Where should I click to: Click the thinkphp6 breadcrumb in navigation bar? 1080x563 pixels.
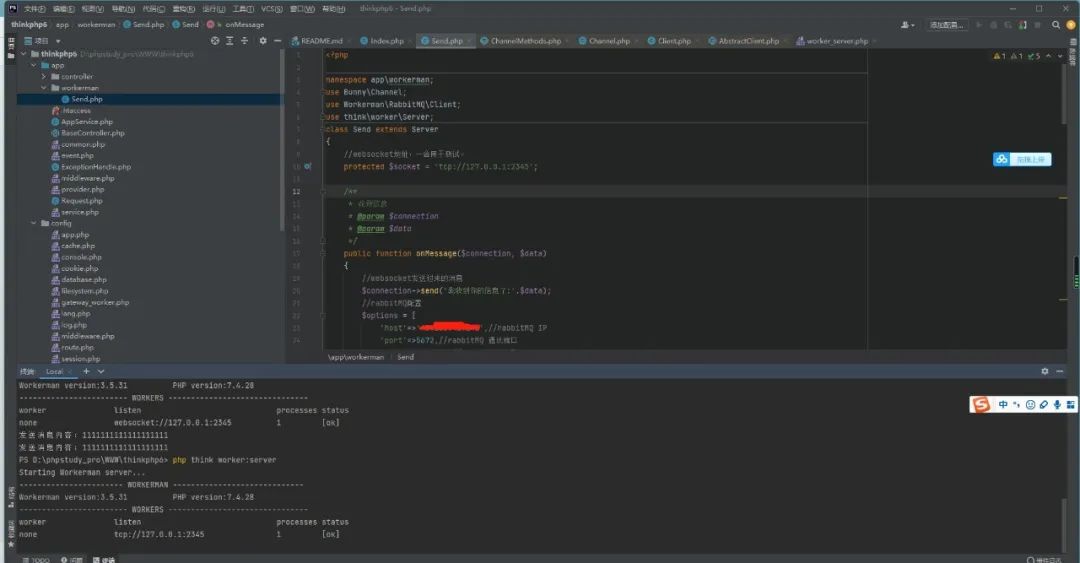29,25
